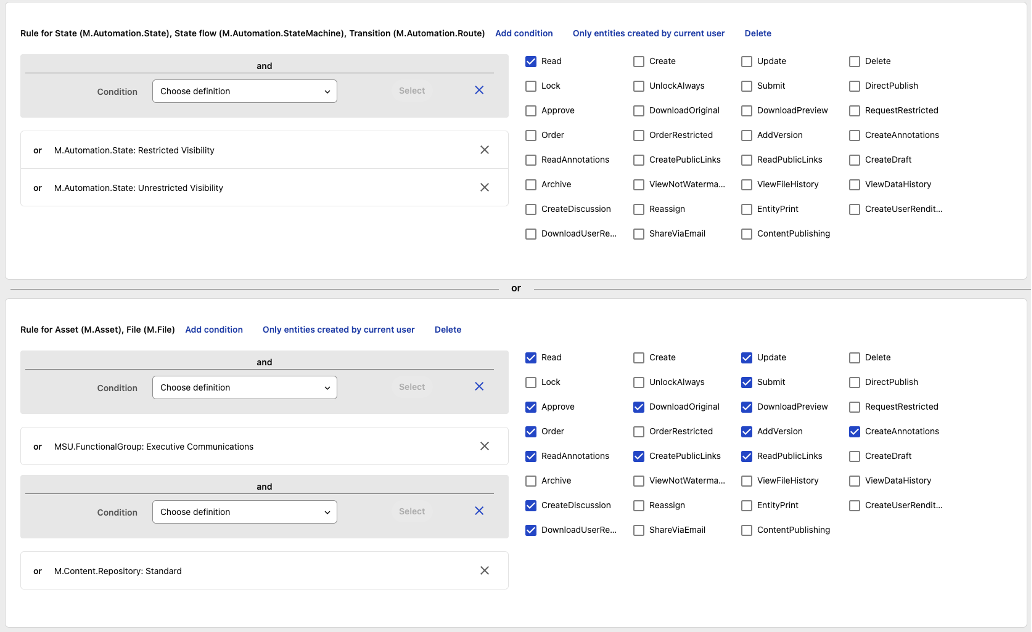Enable Archive permission in State rule
The image size is (1032, 632).
531,184
